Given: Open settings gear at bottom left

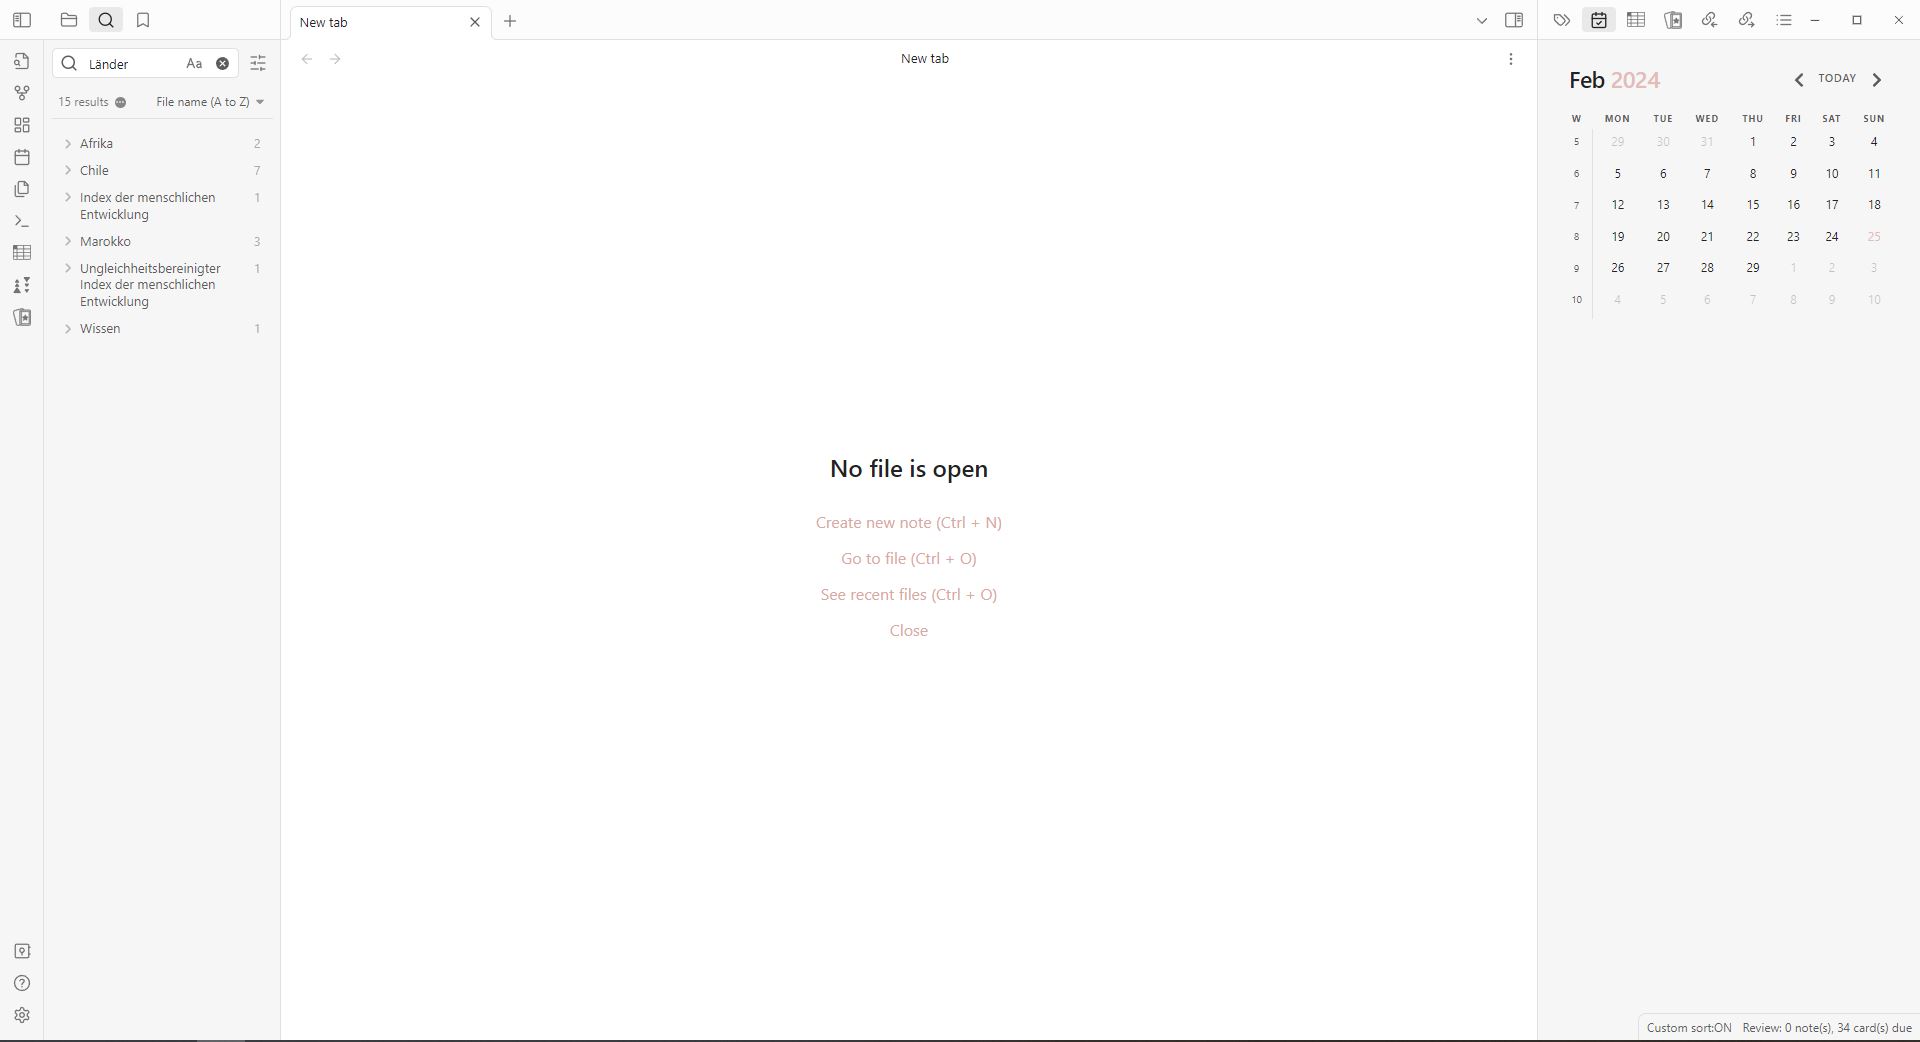Looking at the screenshot, I should [x=22, y=1015].
